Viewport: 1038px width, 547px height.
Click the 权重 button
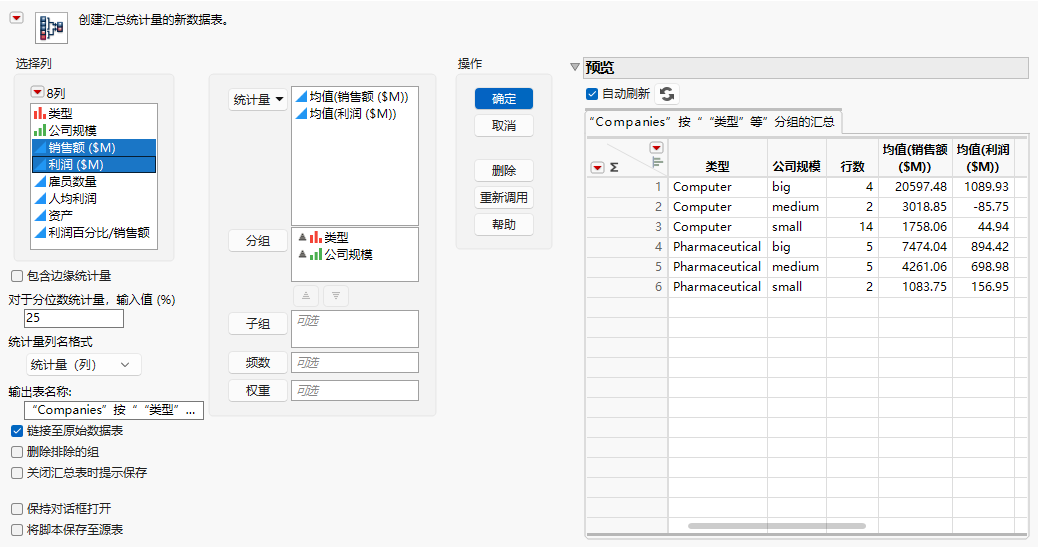pos(258,391)
